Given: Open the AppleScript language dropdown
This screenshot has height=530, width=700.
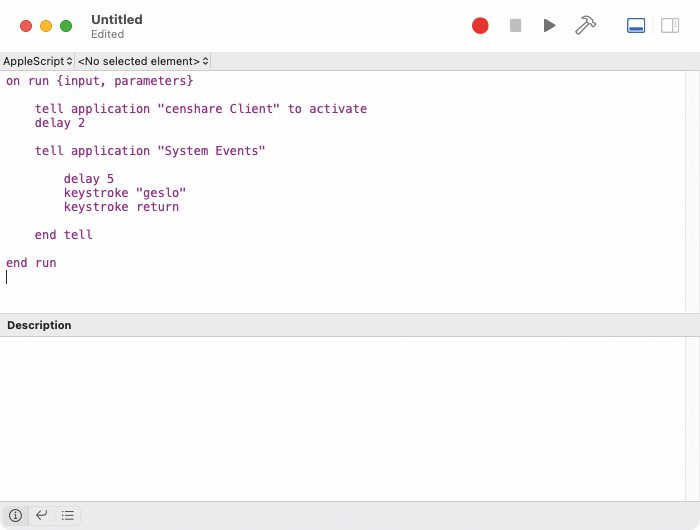Looking at the screenshot, I should (x=38, y=61).
